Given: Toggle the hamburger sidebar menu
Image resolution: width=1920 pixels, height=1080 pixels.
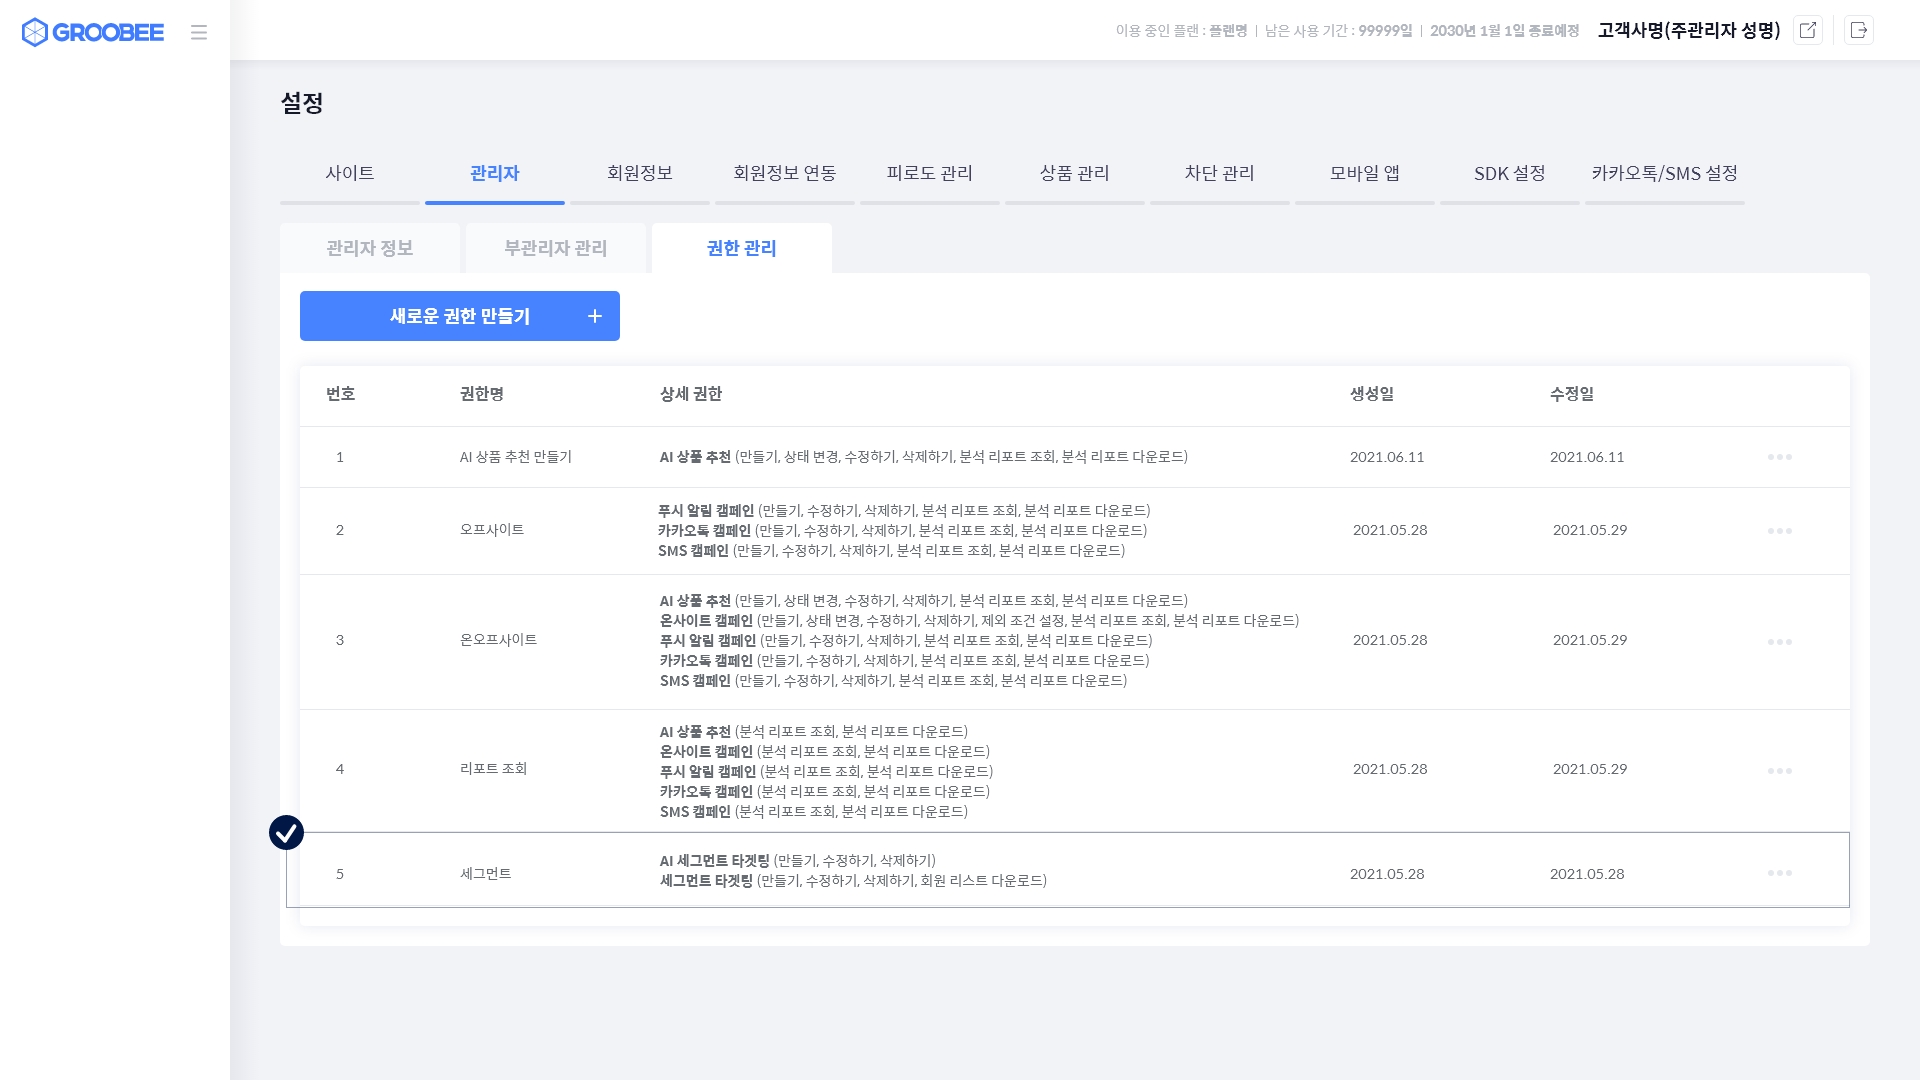Looking at the screenshot, I should (x=199, y=32).
